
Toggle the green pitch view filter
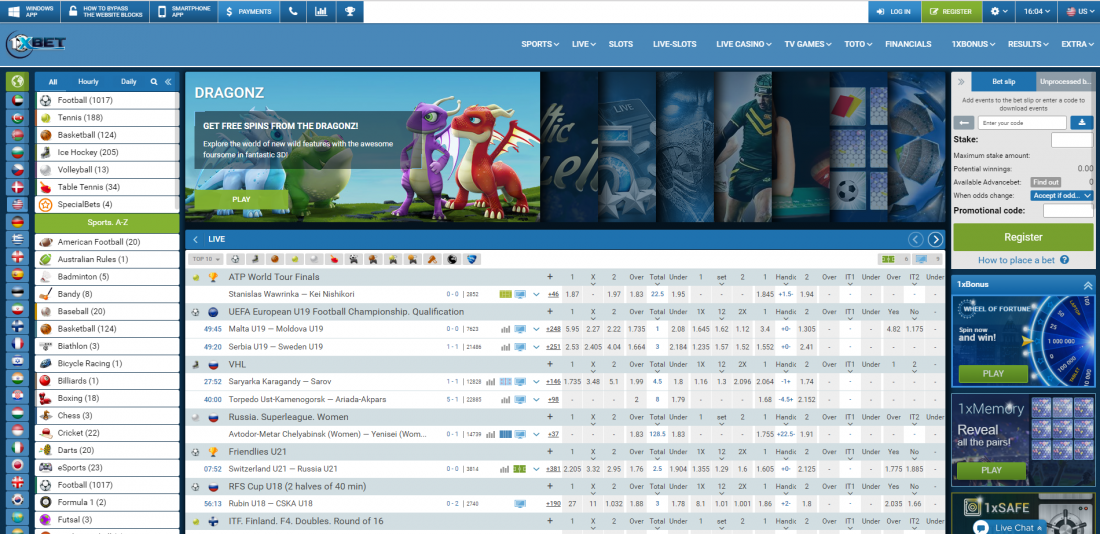pos(889,260)
